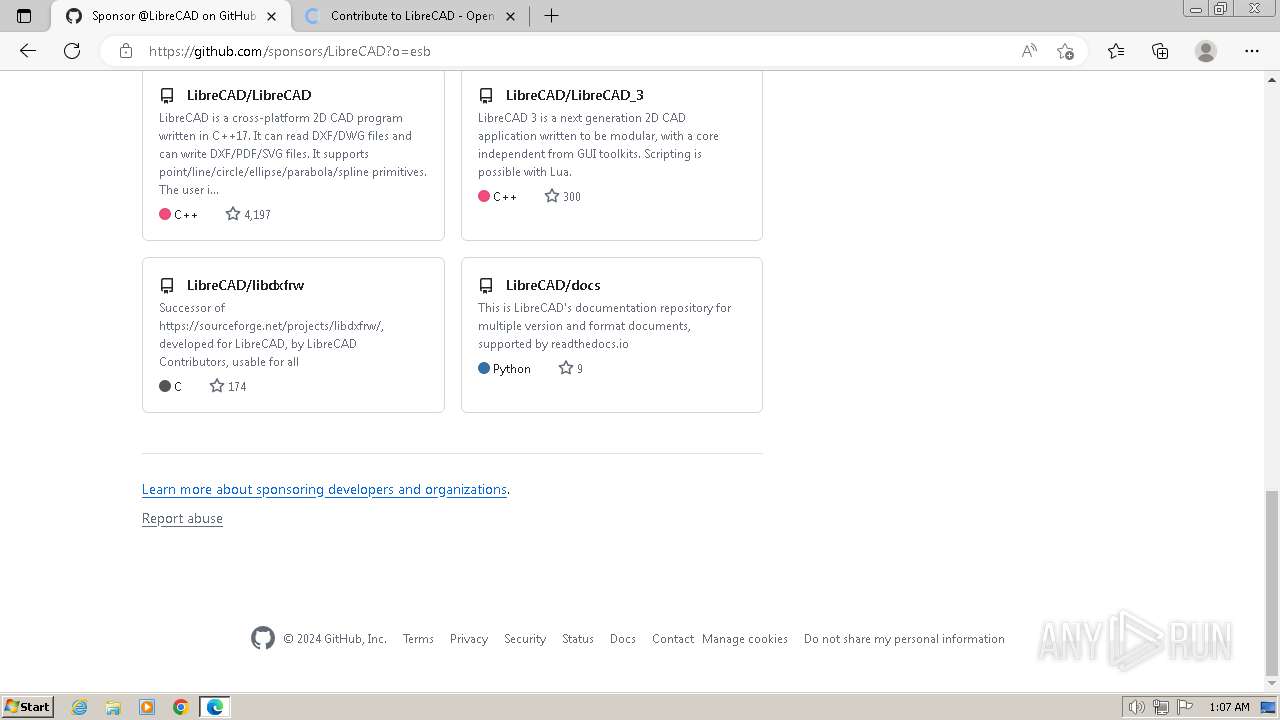Open the LibreCAD/LibreCAD repository link

pyautogui.click(x=249, y=95)
